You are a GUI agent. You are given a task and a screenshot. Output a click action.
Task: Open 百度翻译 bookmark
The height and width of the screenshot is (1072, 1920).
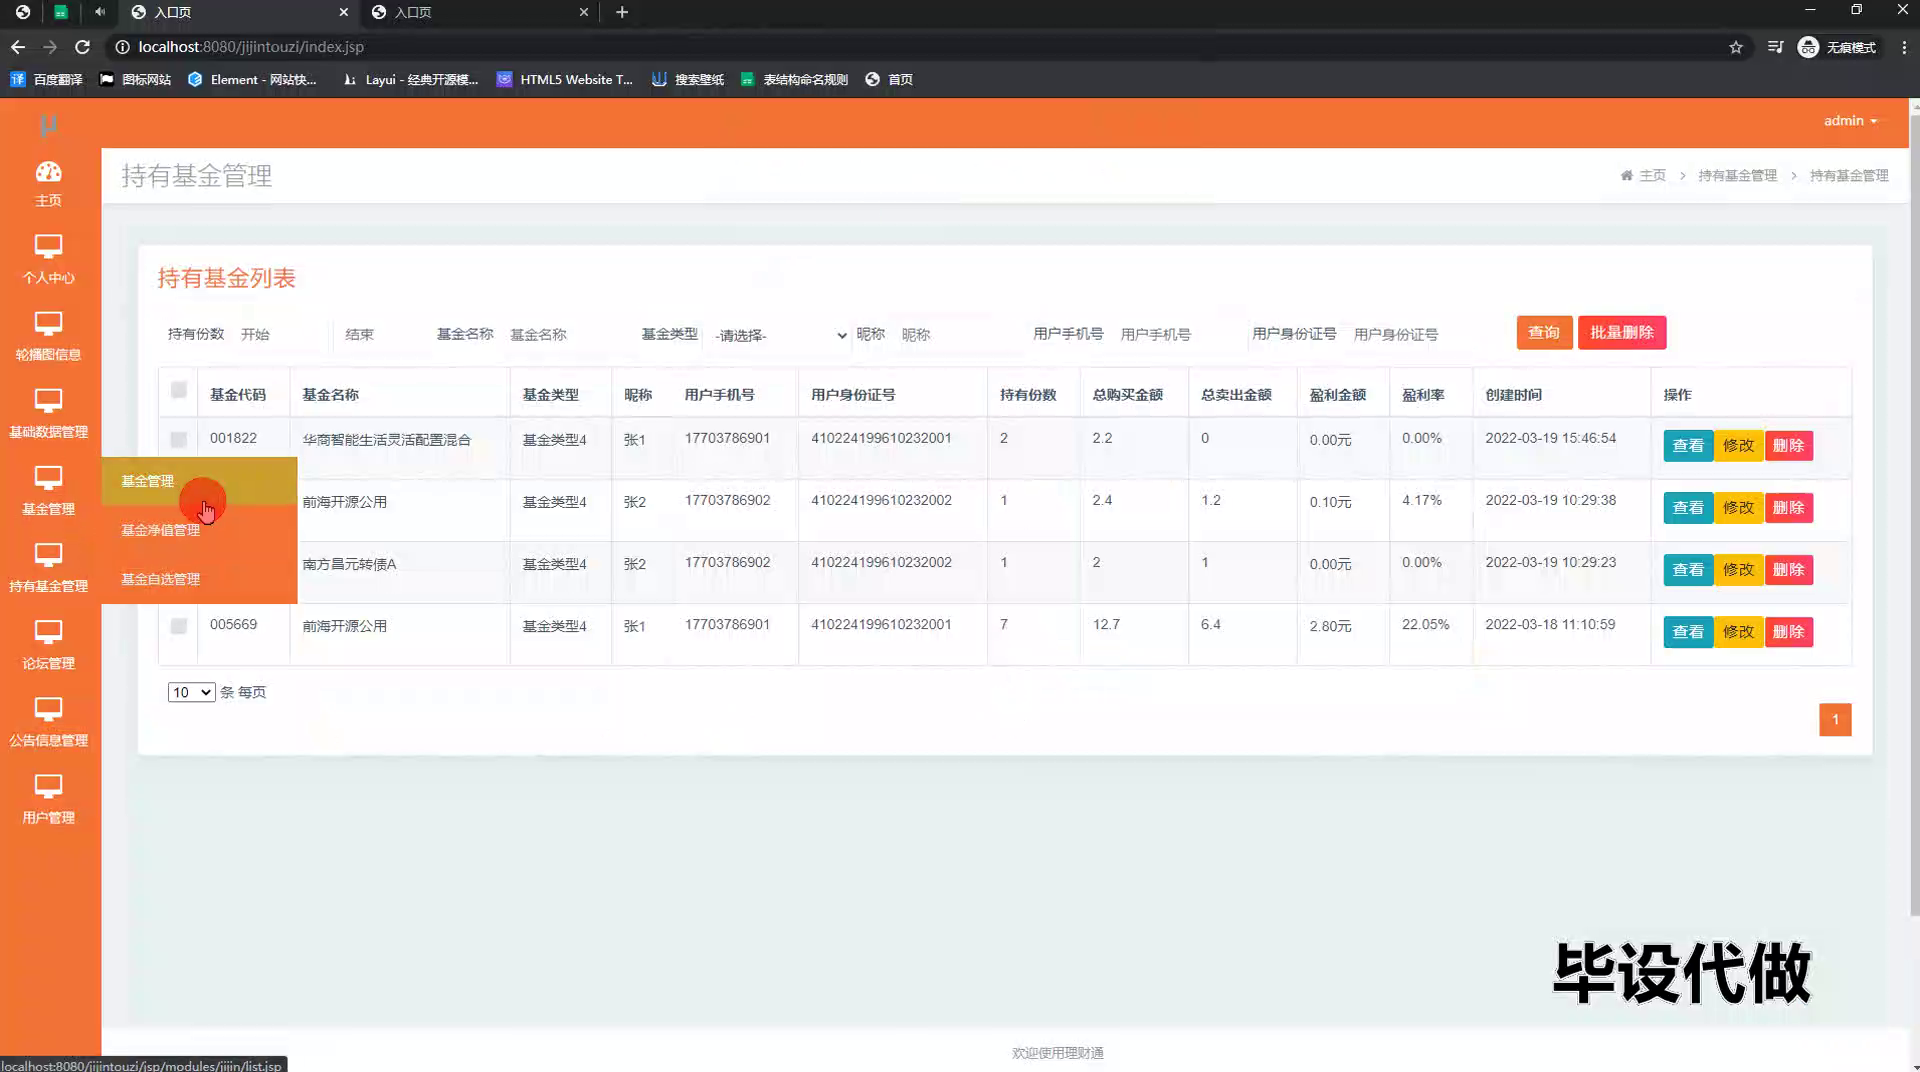(46, 79)
